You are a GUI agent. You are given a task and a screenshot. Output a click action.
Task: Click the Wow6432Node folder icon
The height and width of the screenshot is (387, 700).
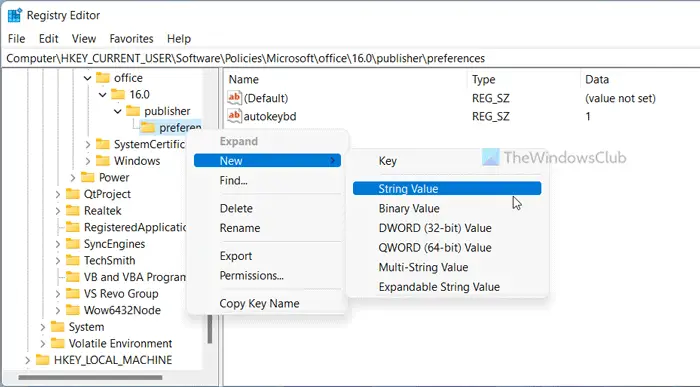click(x=72, y=310)
